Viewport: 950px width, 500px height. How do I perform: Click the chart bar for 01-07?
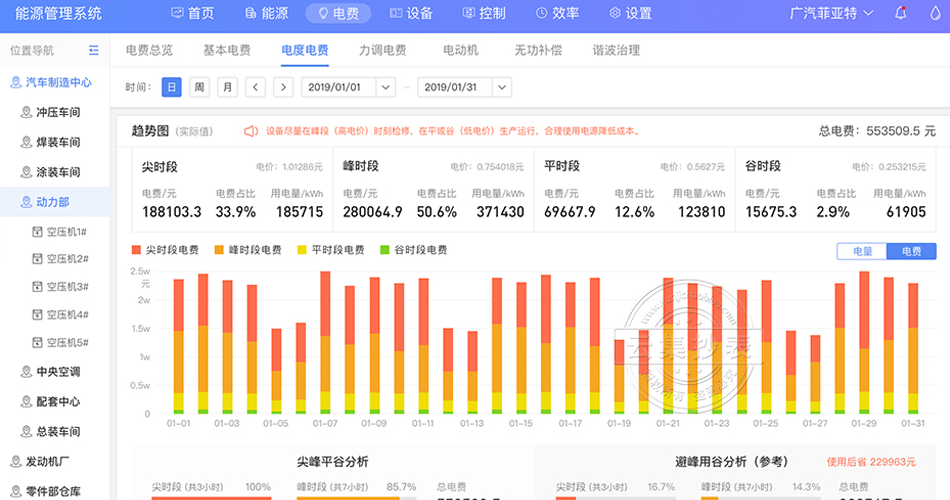[x=325, y=340]
